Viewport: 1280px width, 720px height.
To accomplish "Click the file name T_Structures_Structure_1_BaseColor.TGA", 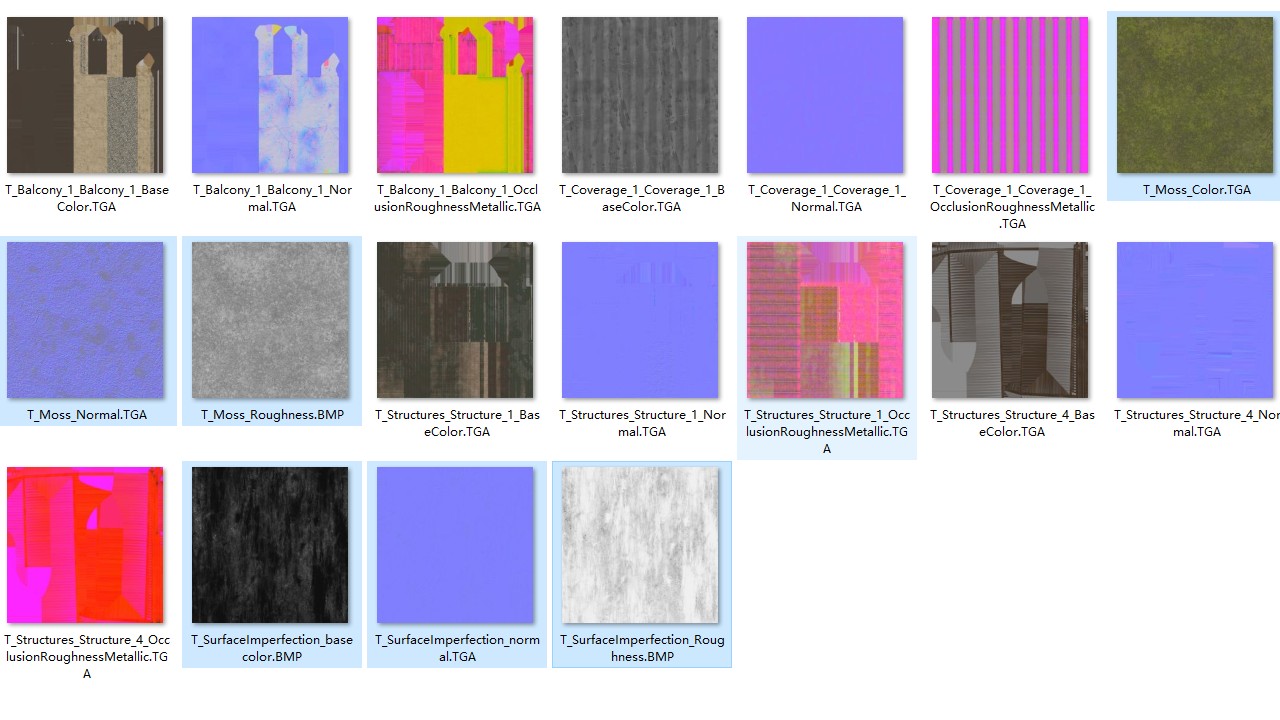I will (x=457, y=423).
